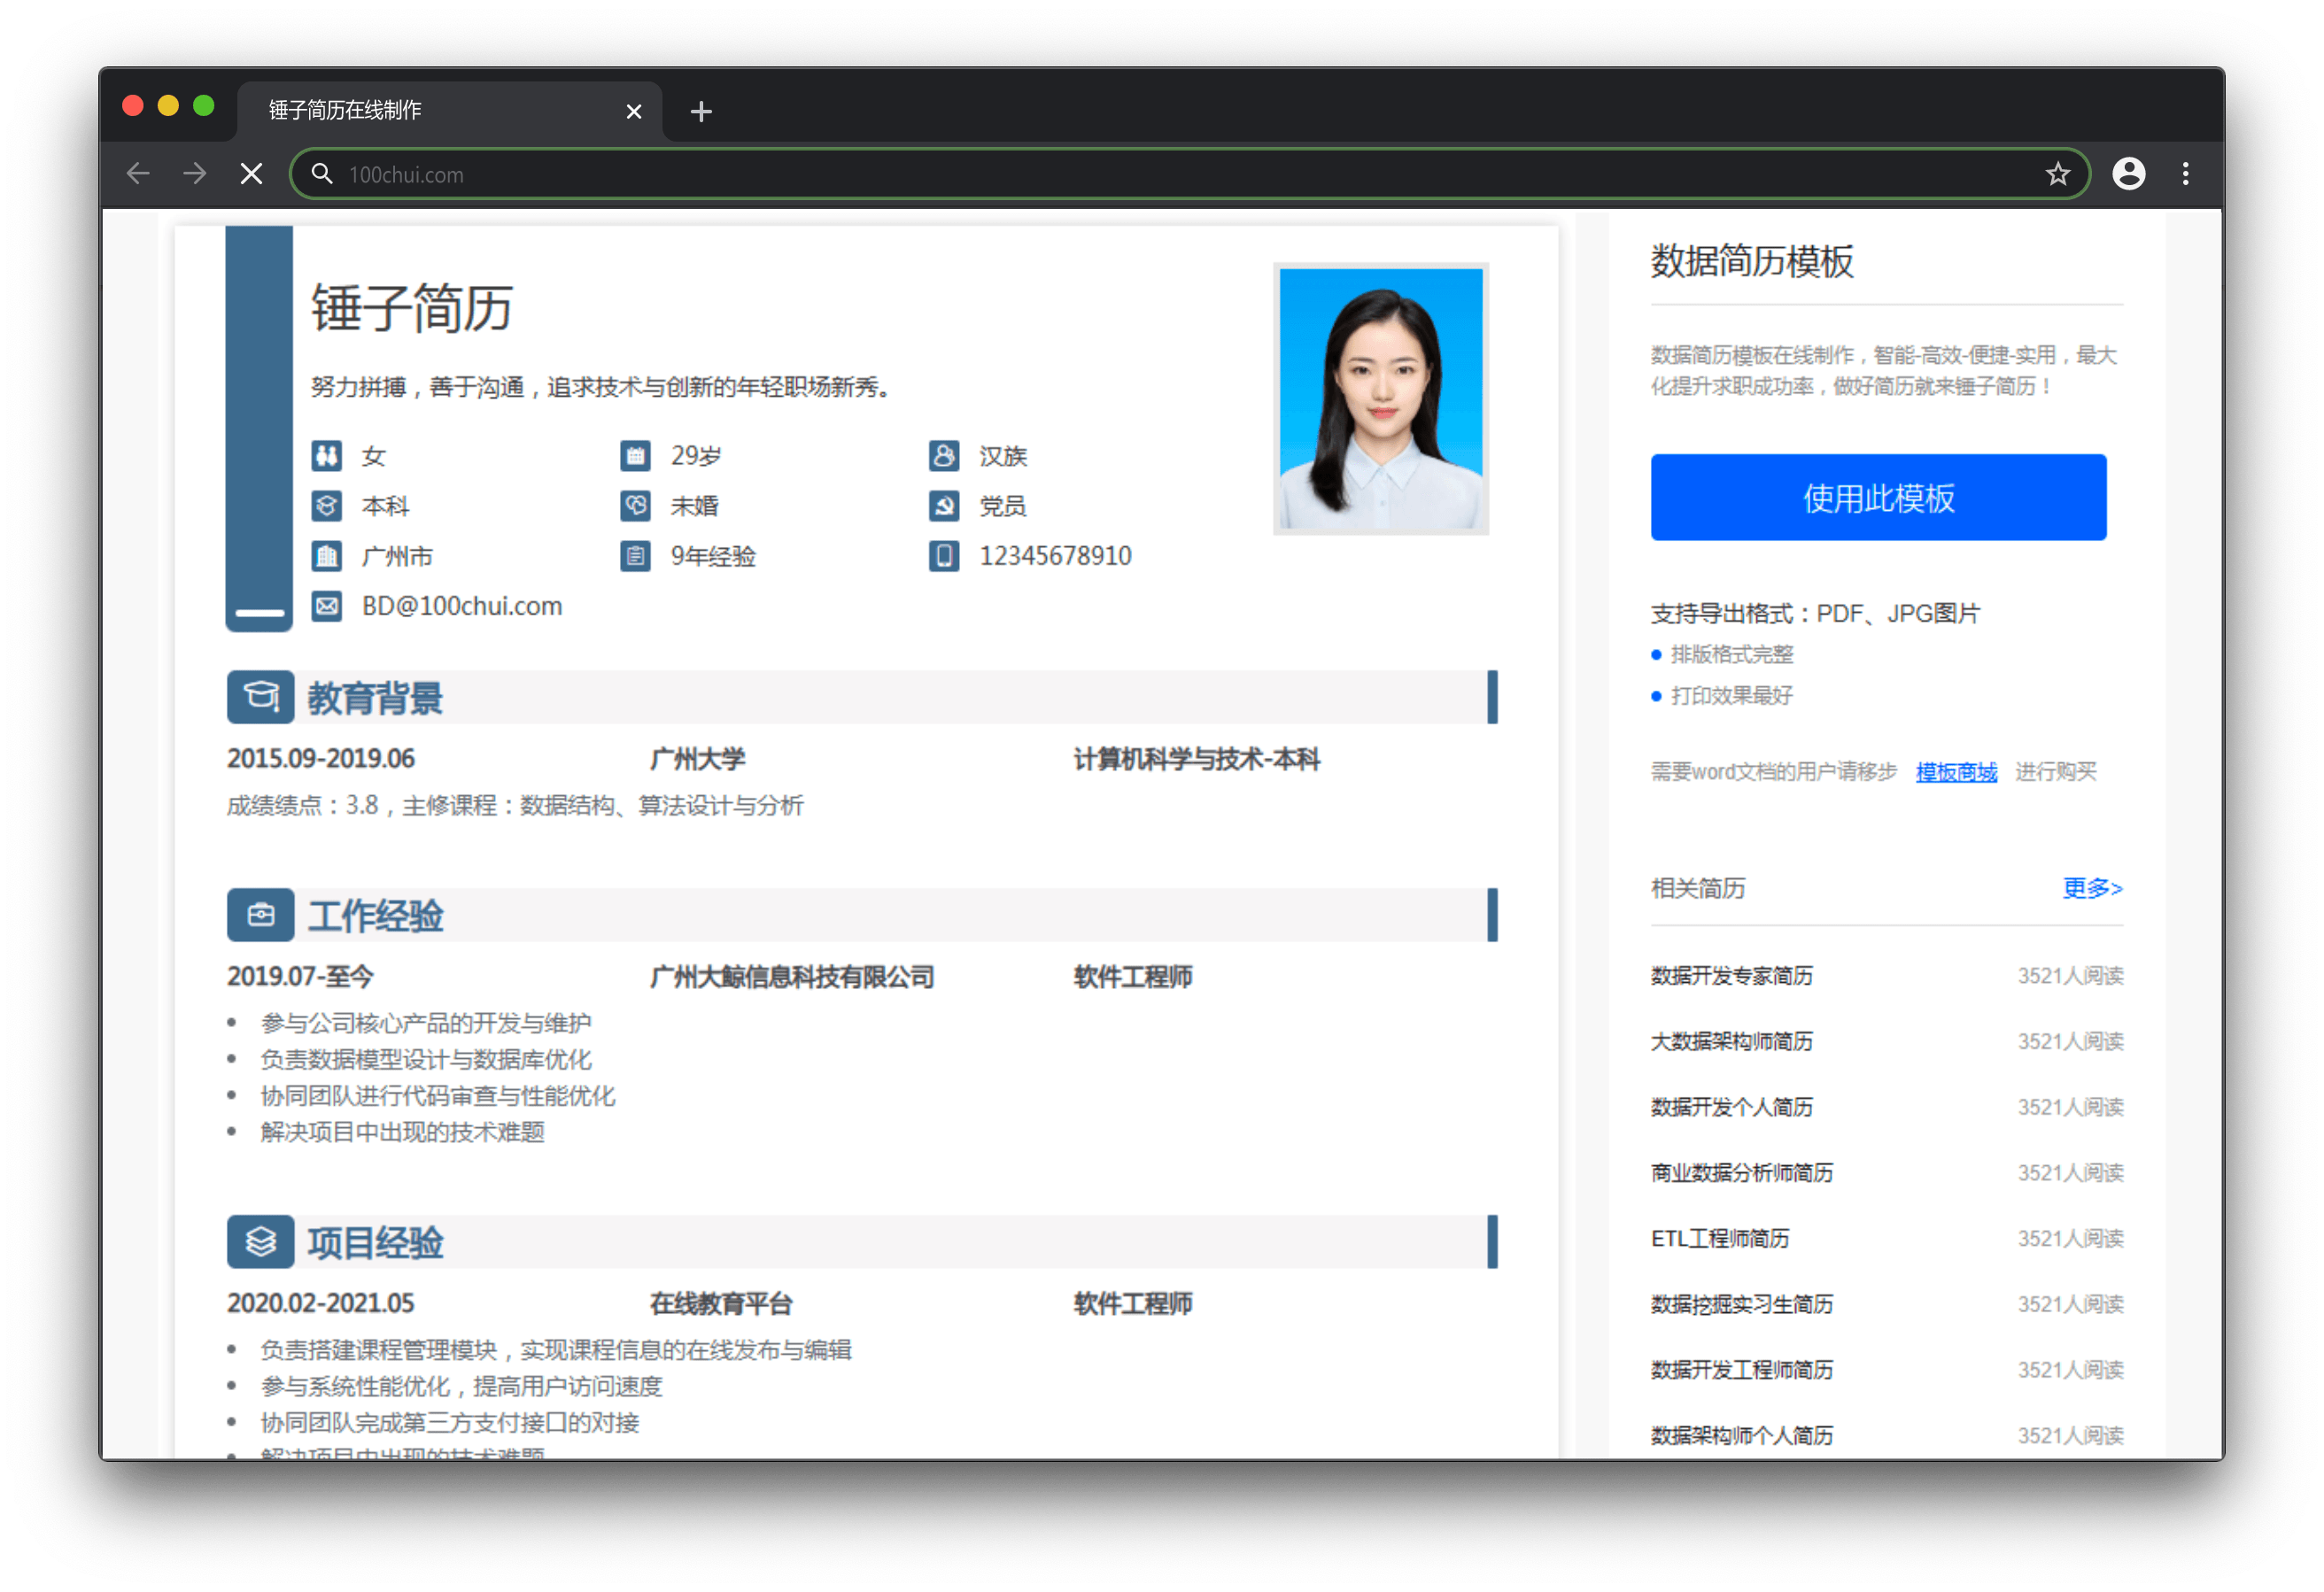Click the education icon beside 本科
This screenshot has height=1592, width=2324.
pos(326,506)
